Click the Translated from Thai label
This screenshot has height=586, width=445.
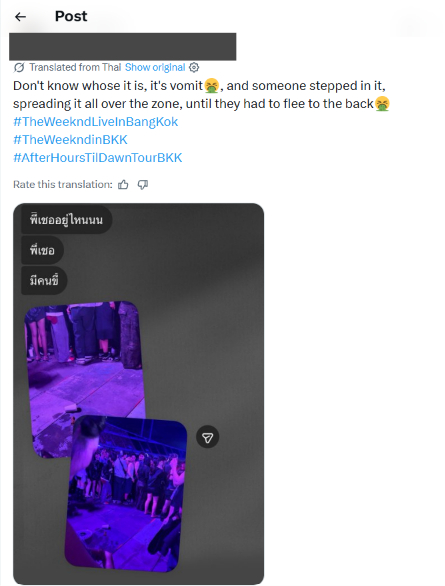pos(75,67)
